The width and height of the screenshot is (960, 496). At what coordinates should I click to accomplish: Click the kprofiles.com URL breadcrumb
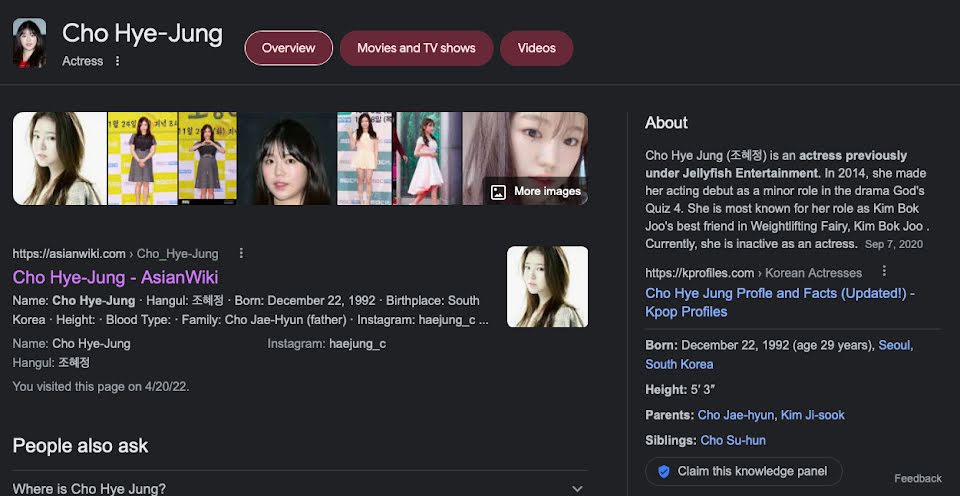pos(754,273)
